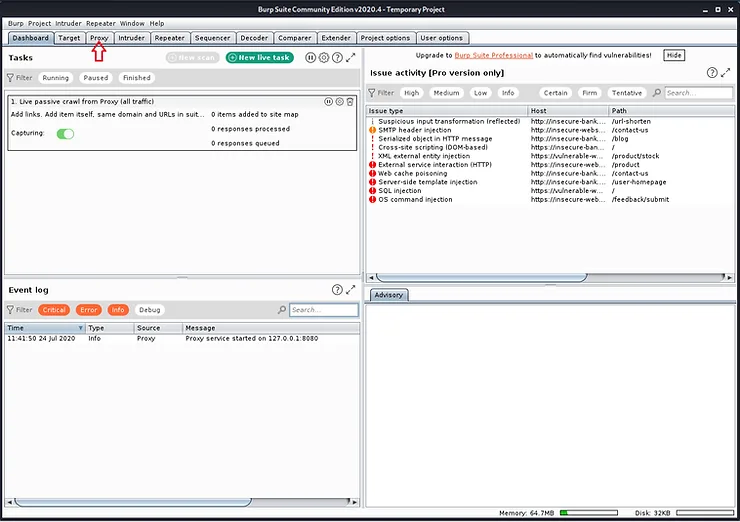Switch to the Extender tab

click(336, 38)
